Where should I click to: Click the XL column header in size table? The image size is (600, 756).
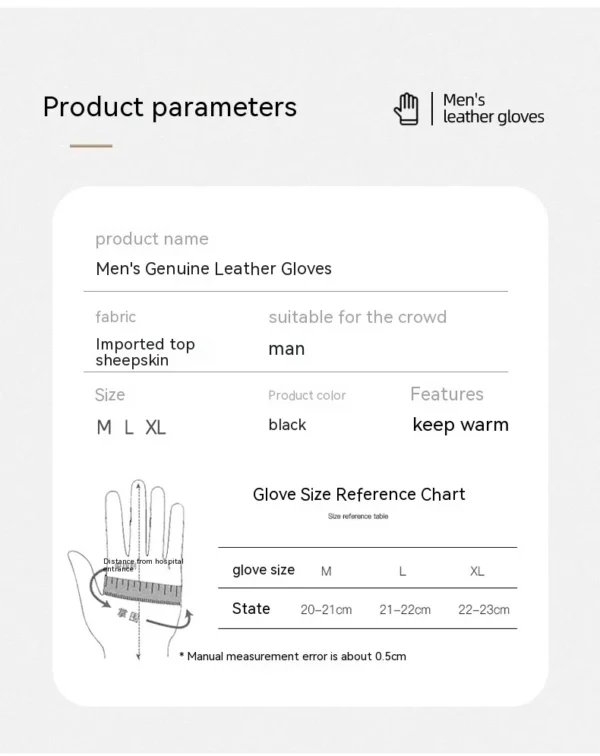(x=477, y=571)
